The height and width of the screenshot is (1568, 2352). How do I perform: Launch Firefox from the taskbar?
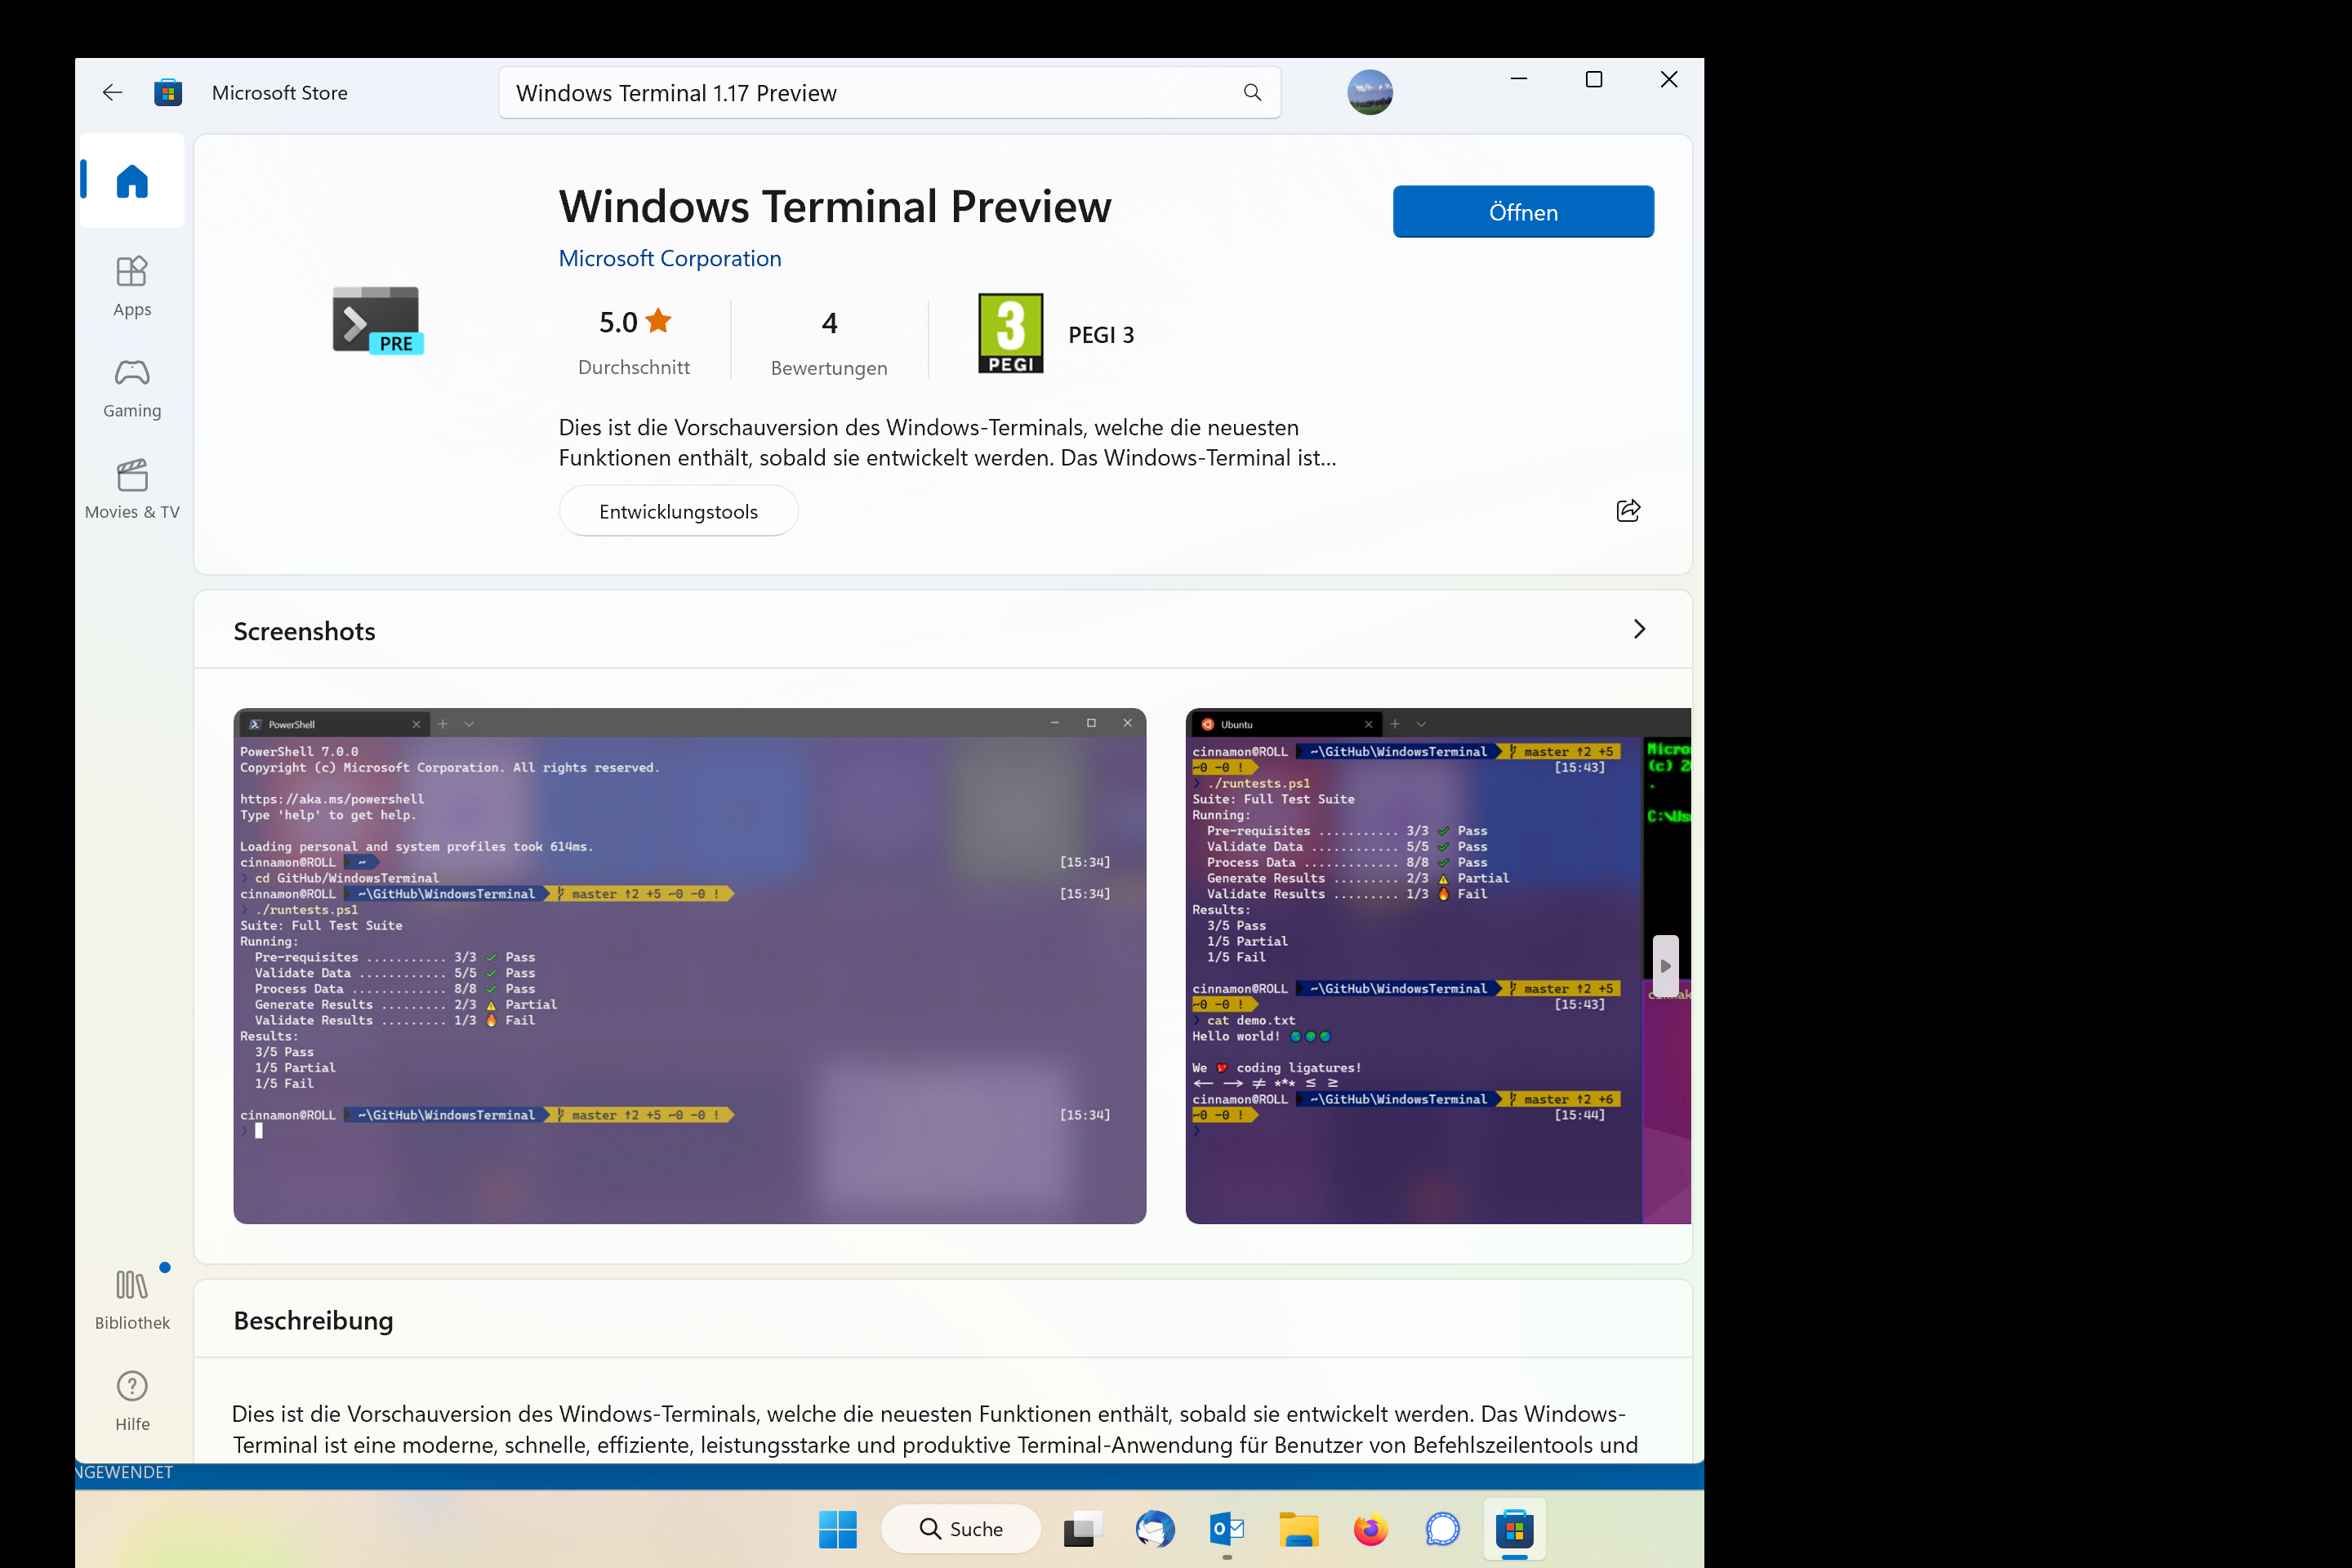click(x=1370, y=1529)
